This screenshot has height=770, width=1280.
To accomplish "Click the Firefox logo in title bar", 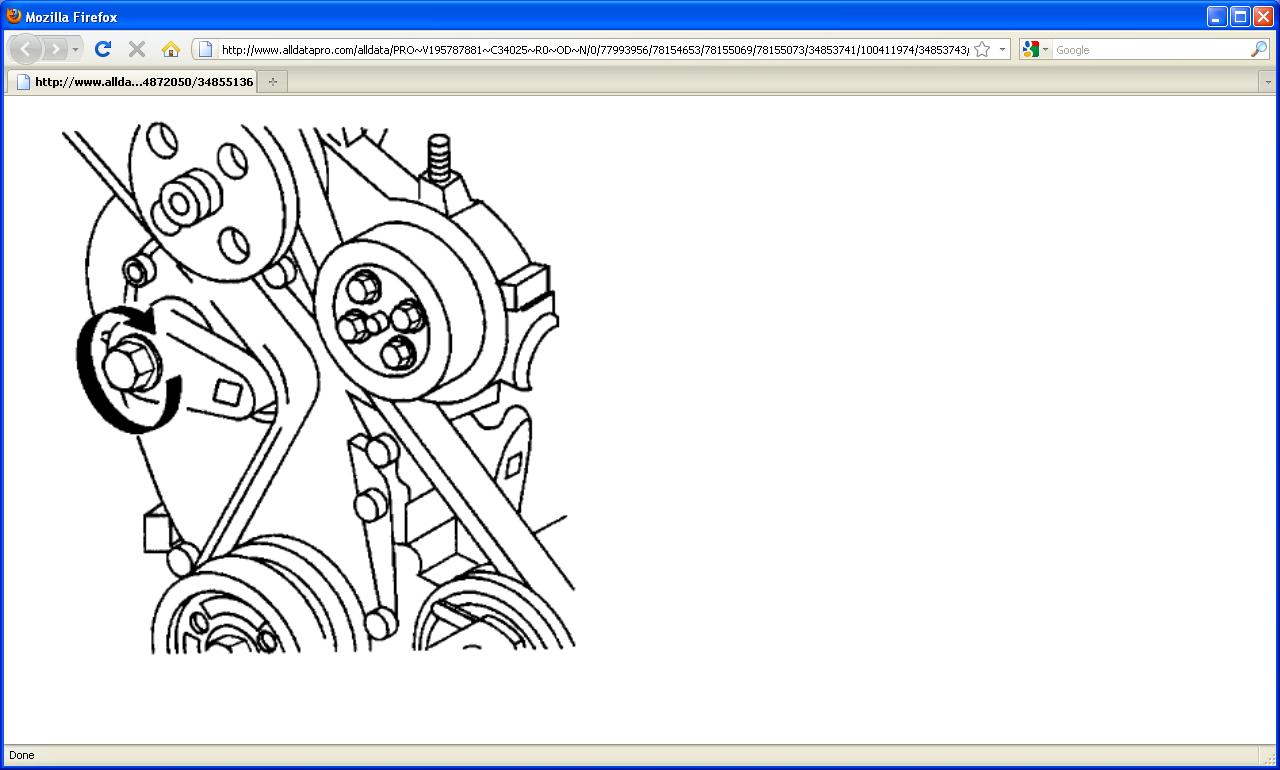I will click(14, 16).
